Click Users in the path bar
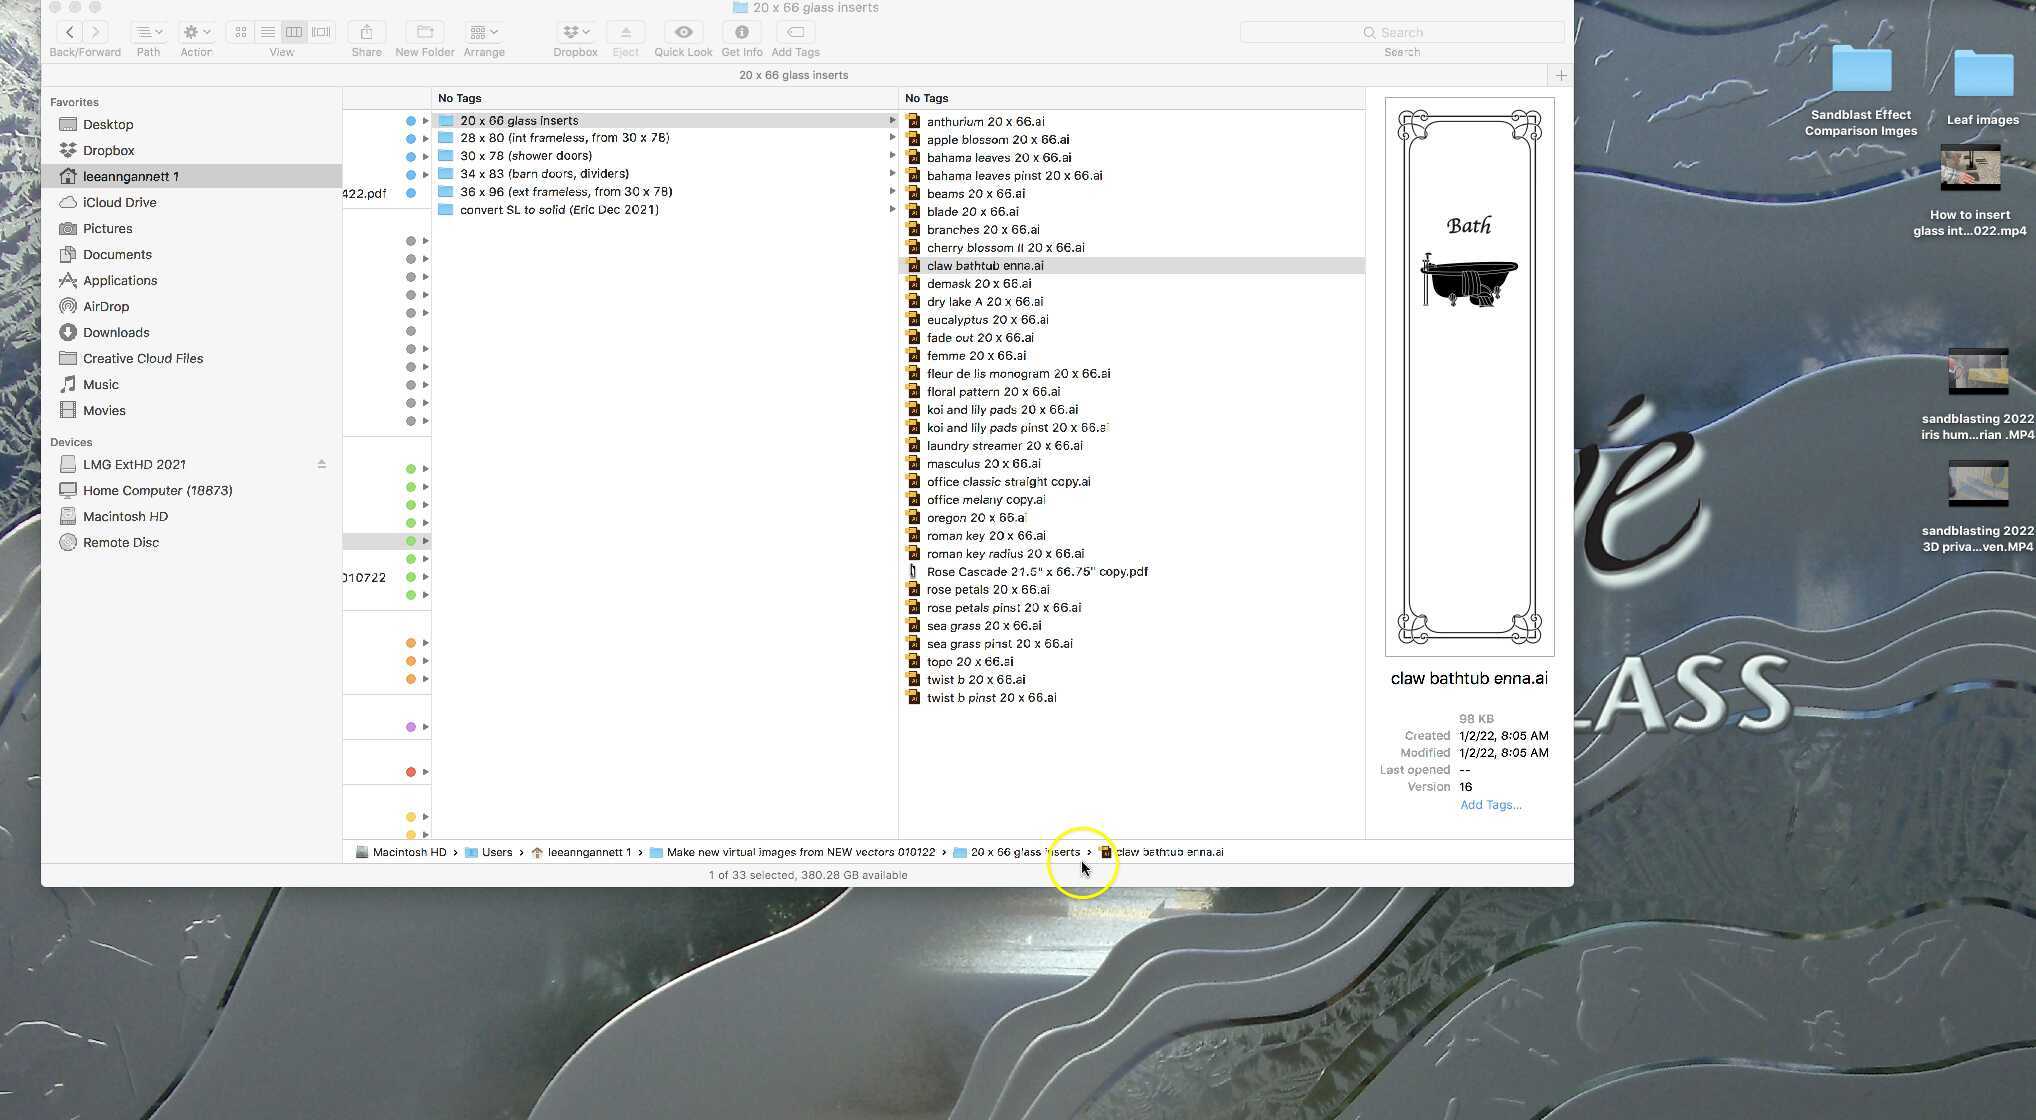This screenshot has height=1120, width=2036. pyautogui.click(x=496, y=852)
